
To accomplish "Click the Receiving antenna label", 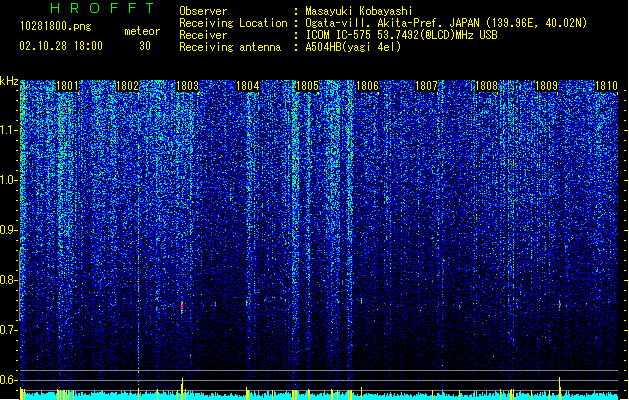I will 230,47.
